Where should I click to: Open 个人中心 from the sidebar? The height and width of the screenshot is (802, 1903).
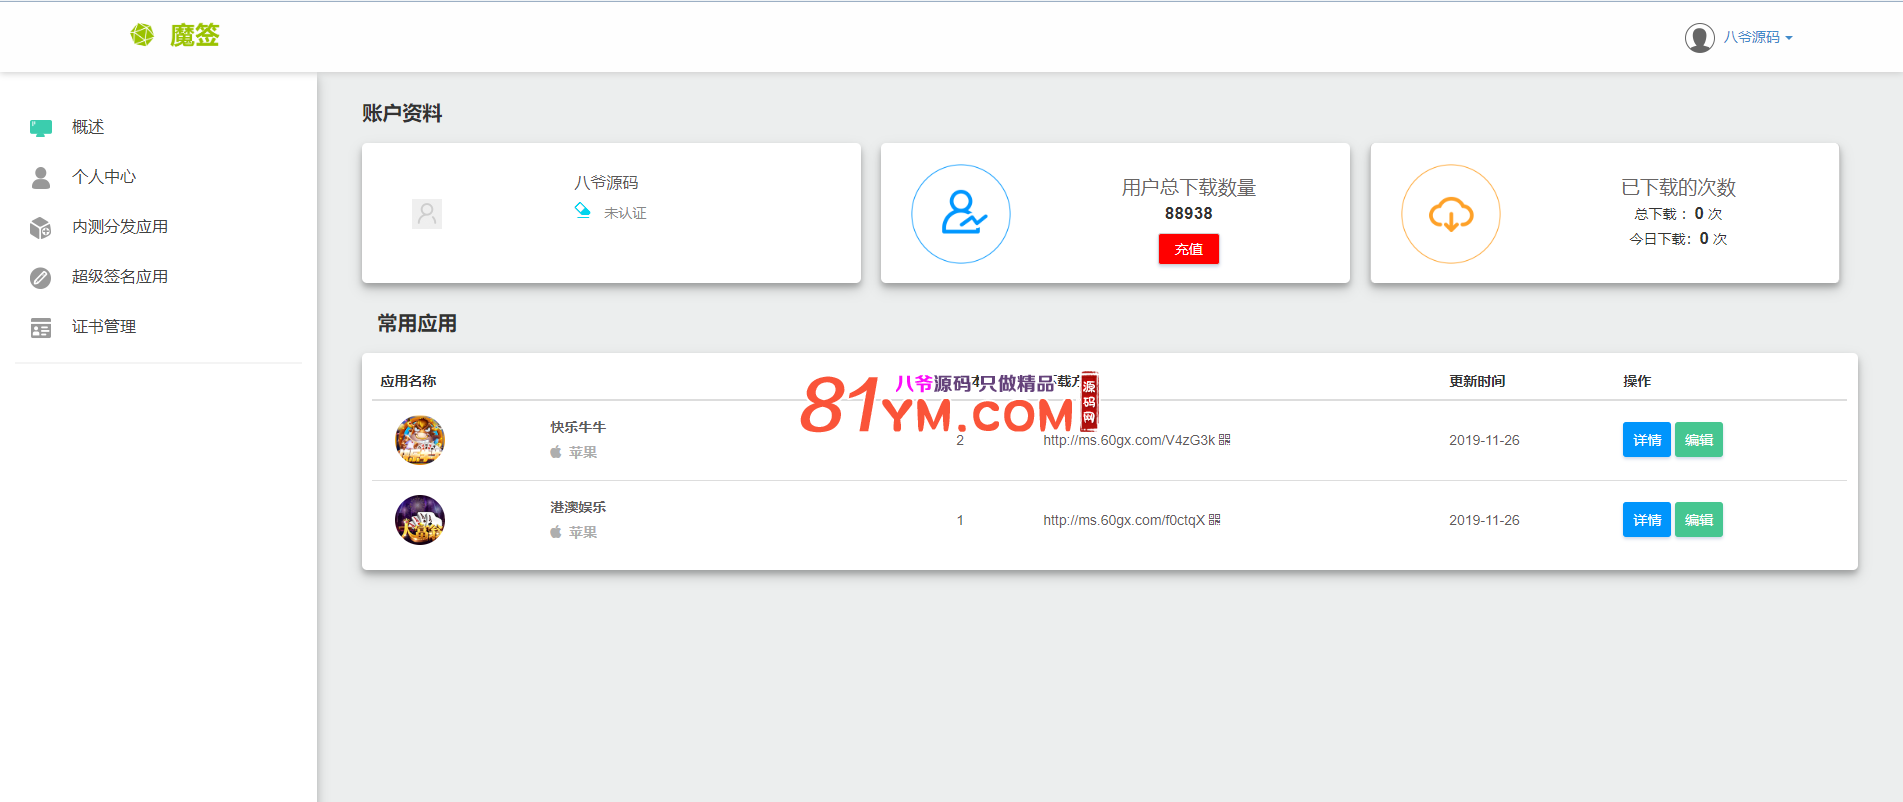[103, 177]
